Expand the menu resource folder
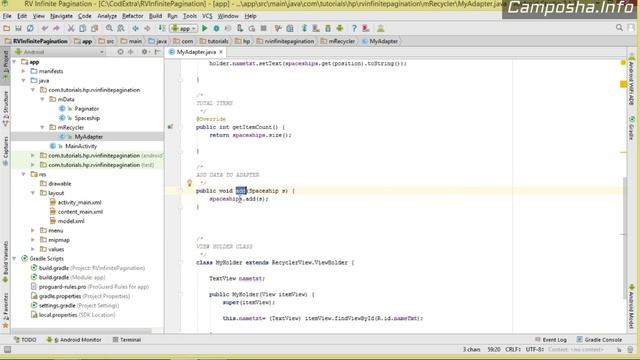640x360 pixels. pos(33,231)
